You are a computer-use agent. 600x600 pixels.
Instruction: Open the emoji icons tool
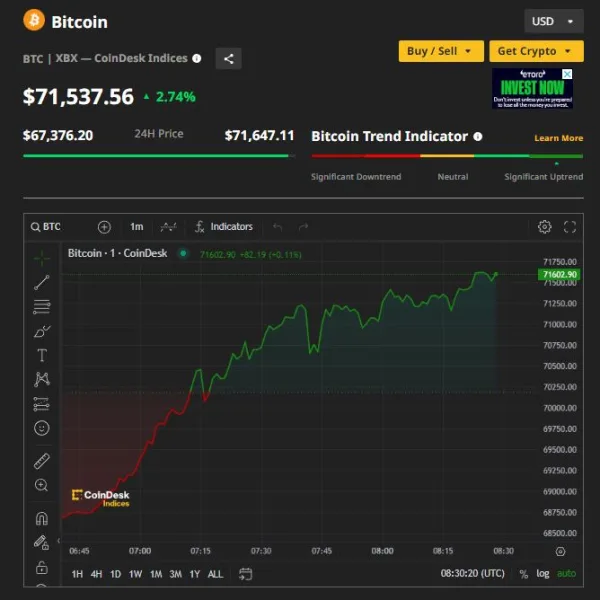coord(42,428)
